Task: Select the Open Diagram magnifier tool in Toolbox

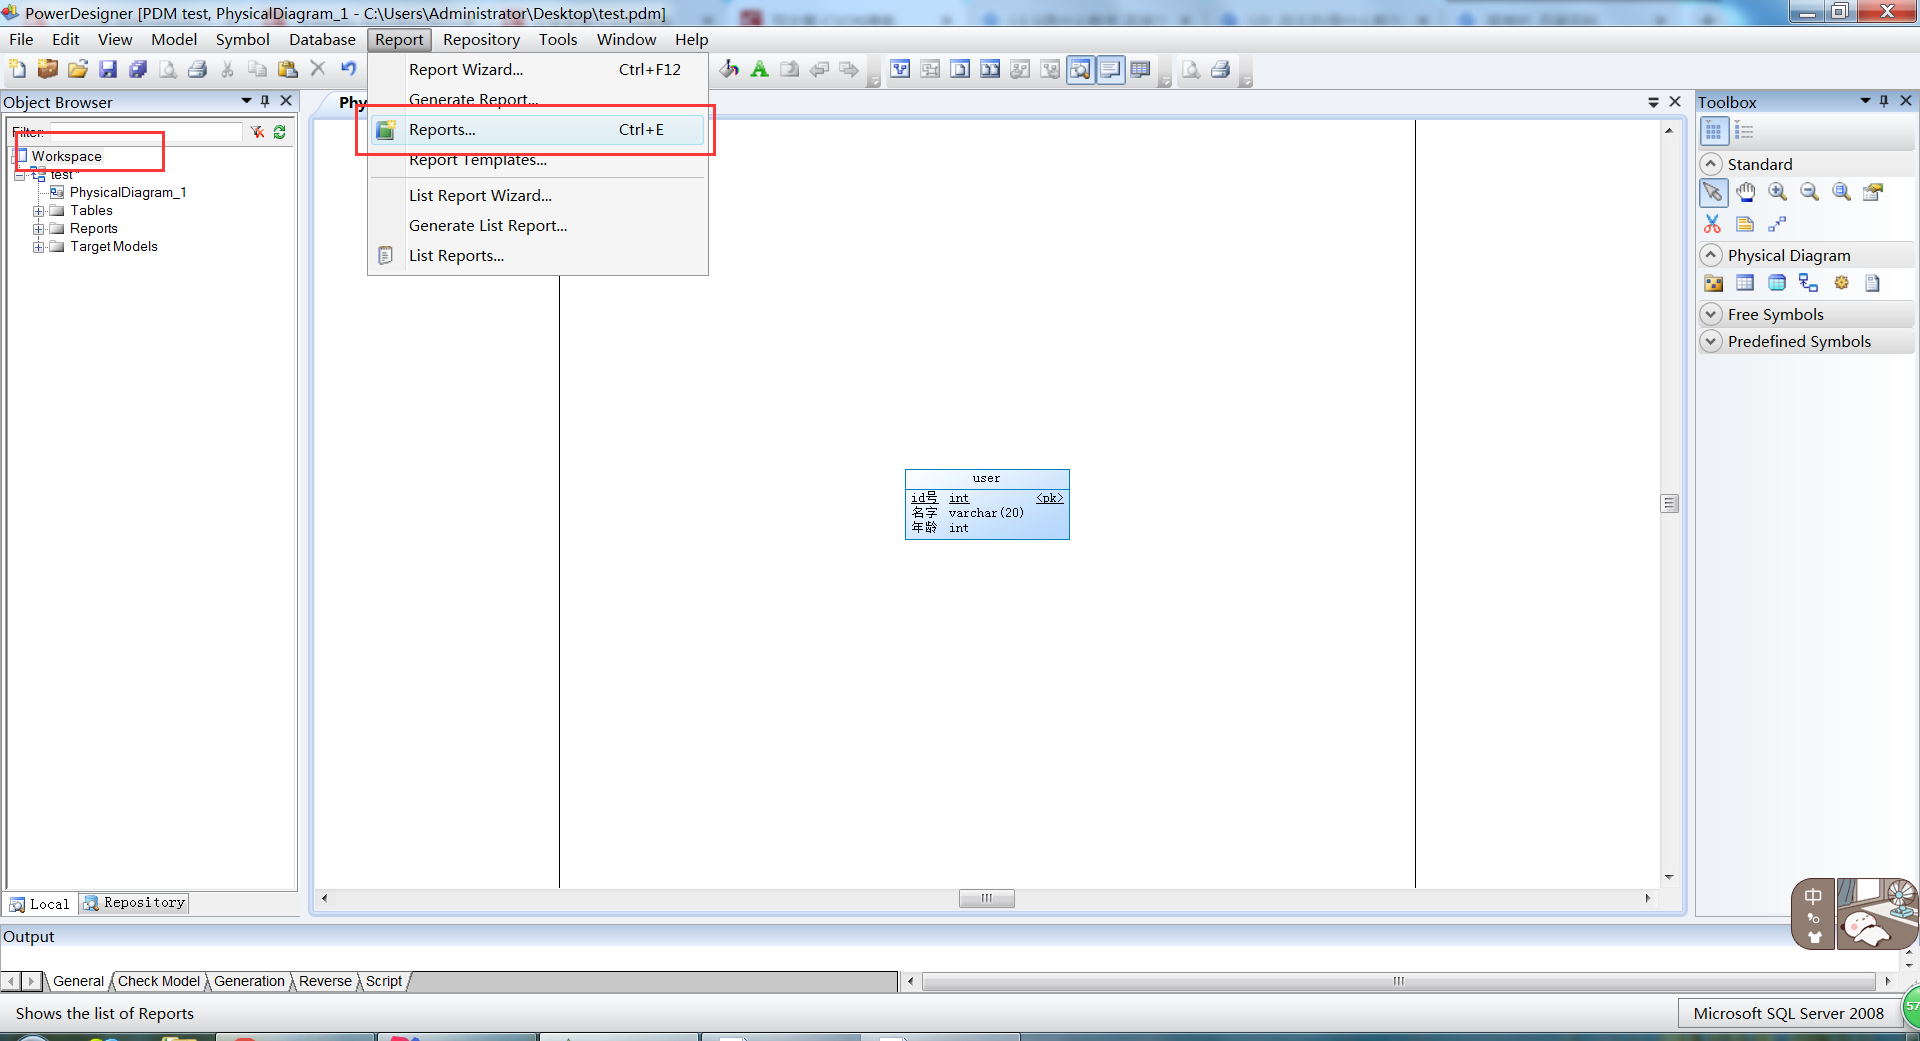Action: click(1841, 192)
